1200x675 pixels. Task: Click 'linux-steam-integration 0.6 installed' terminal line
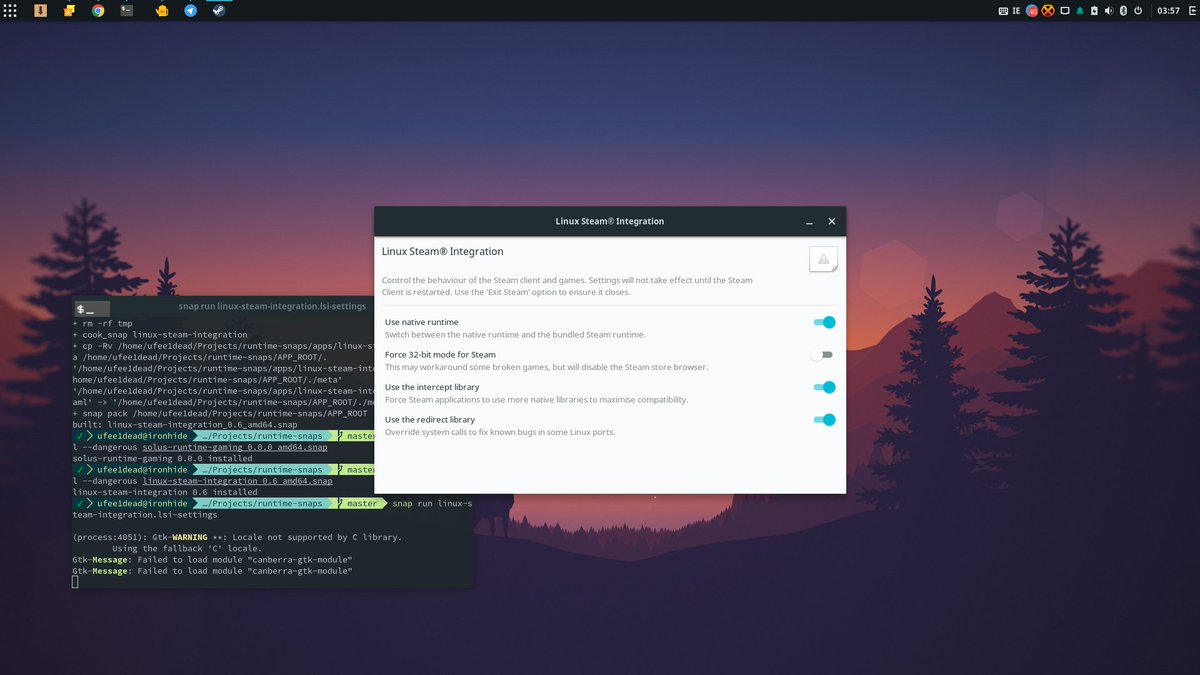[165, 492]
